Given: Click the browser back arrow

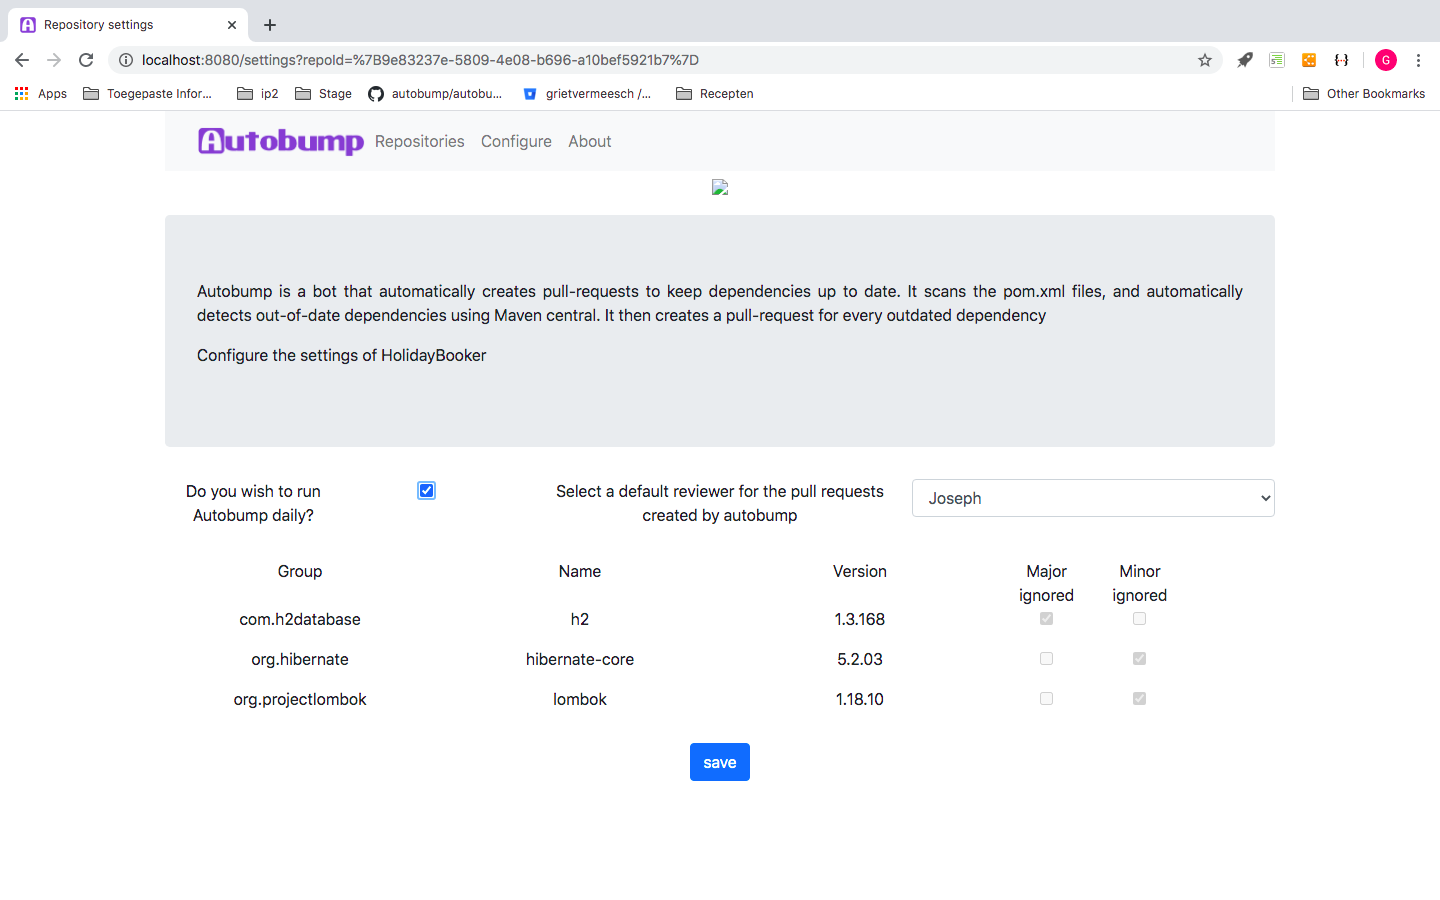Looking at the screenshot, I should (x=22, y=60).
